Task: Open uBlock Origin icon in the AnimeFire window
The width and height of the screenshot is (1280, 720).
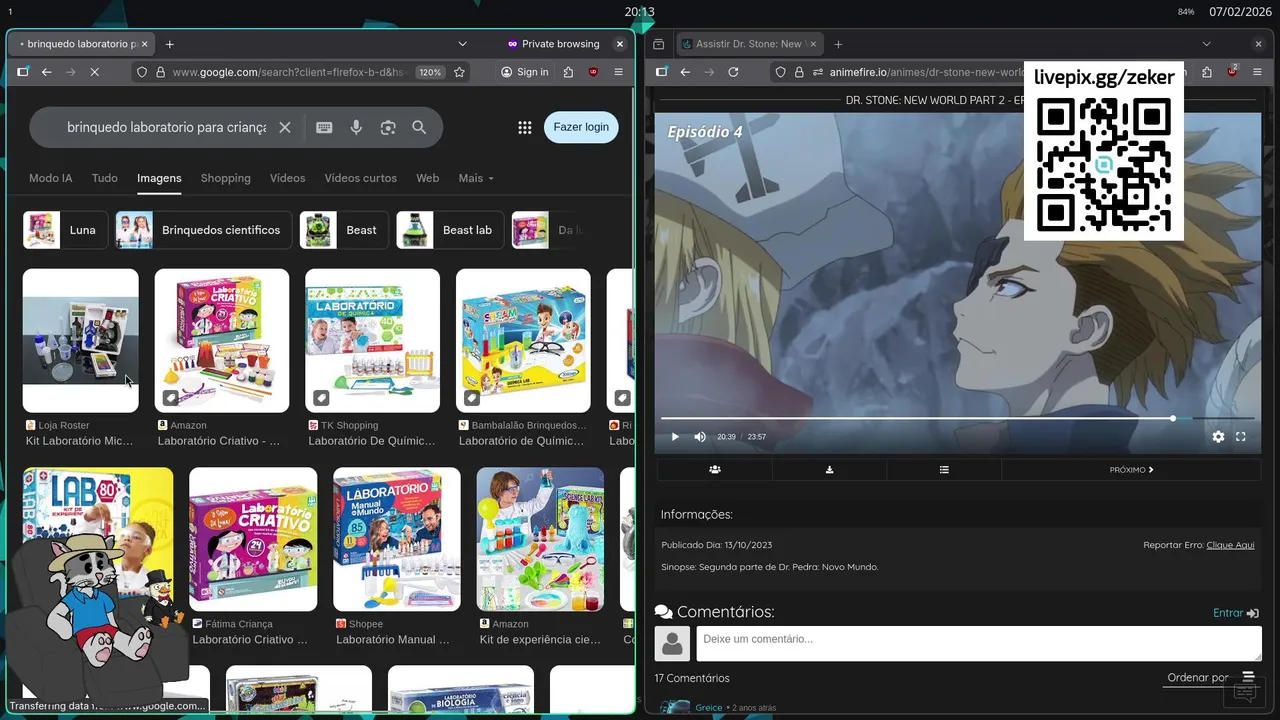Action: (x=1232, y=72)
